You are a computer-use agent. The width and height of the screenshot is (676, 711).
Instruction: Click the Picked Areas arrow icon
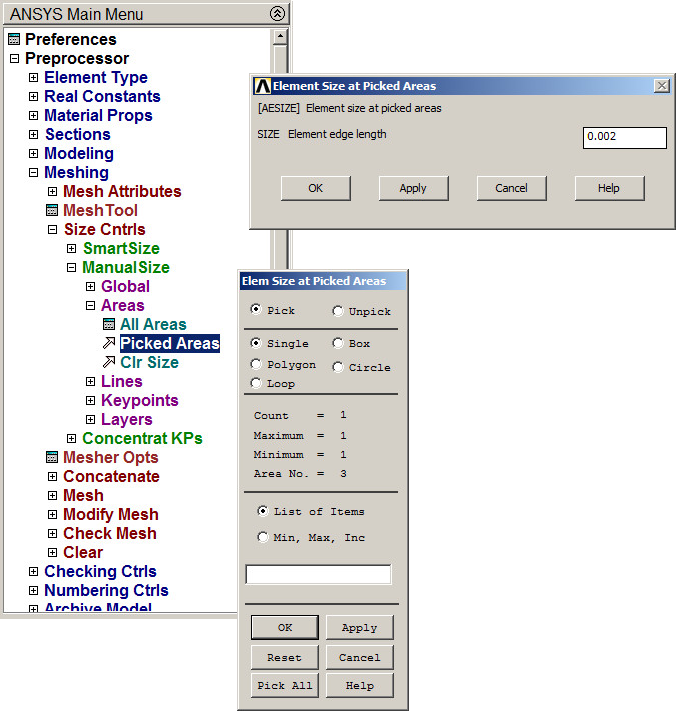click(109, 344)
